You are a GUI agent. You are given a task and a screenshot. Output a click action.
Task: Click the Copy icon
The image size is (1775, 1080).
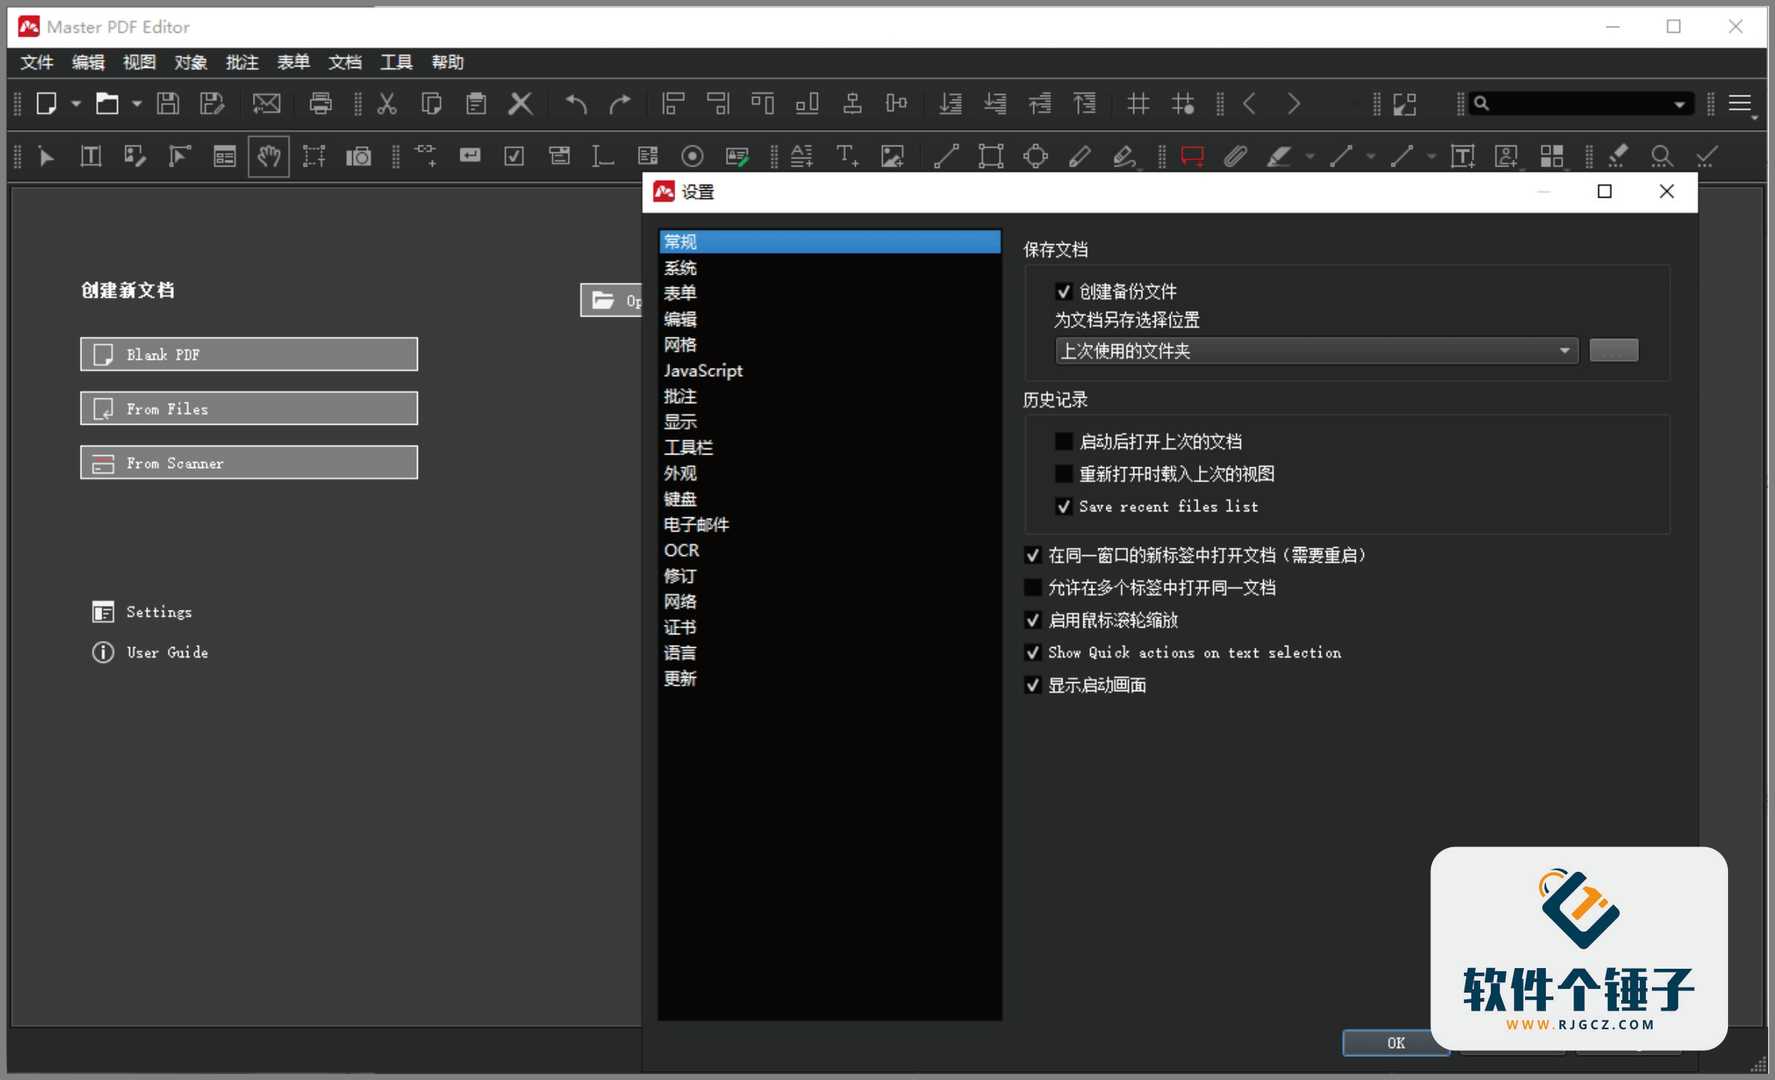tap(432, 103)
